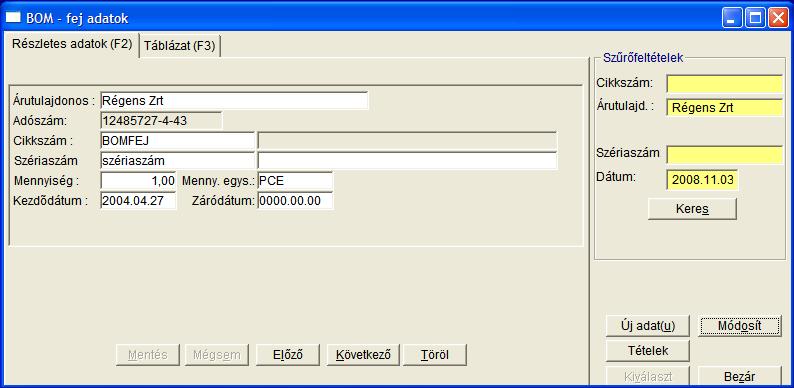Click the window icon in title bar
794x388 pixels.
(13, 18)
